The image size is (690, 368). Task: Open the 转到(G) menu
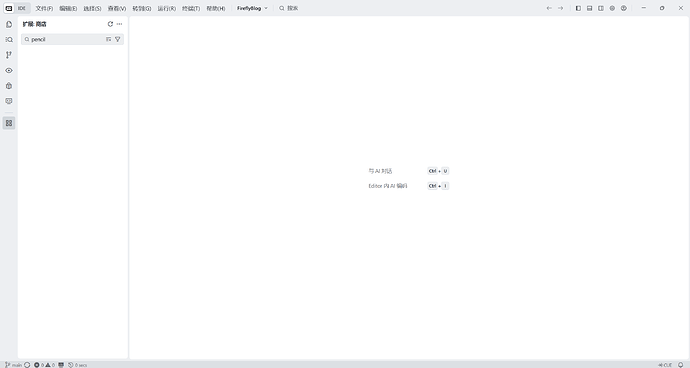(142, 8)
